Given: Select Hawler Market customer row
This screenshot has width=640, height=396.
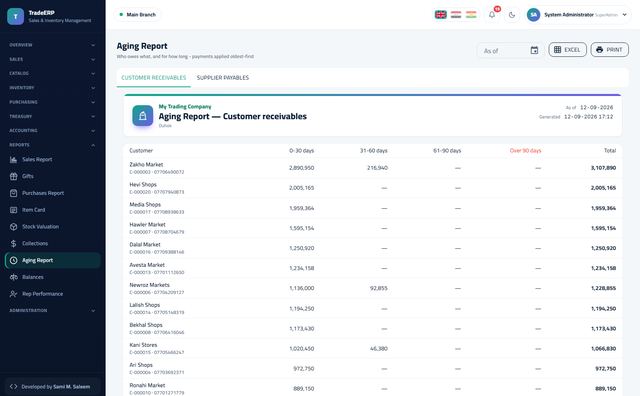Looking at the screenshot, I should [373, 228].
